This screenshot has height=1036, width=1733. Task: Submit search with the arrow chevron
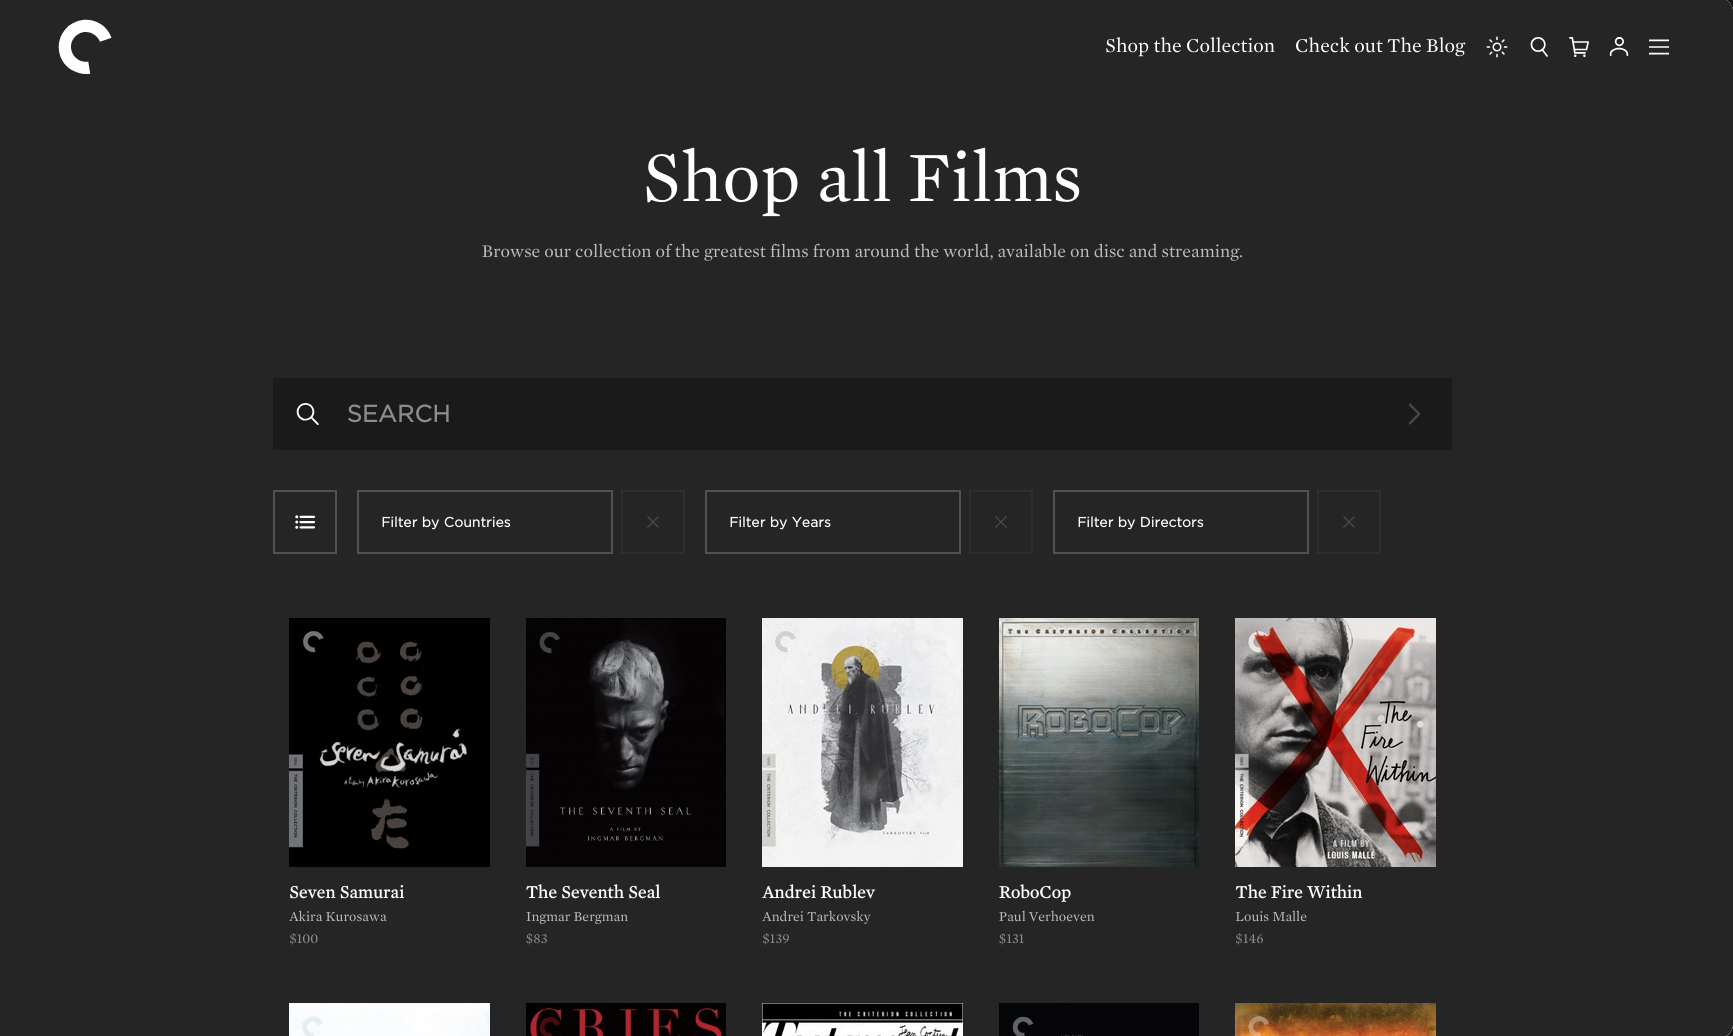pyautogui.click(x=1413, y=414)
